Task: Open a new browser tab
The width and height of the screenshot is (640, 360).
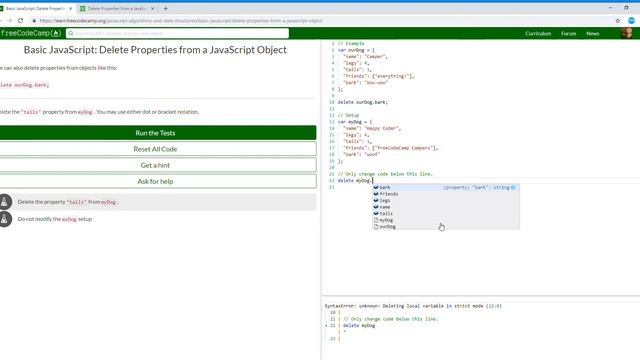Action: (165, 8)
